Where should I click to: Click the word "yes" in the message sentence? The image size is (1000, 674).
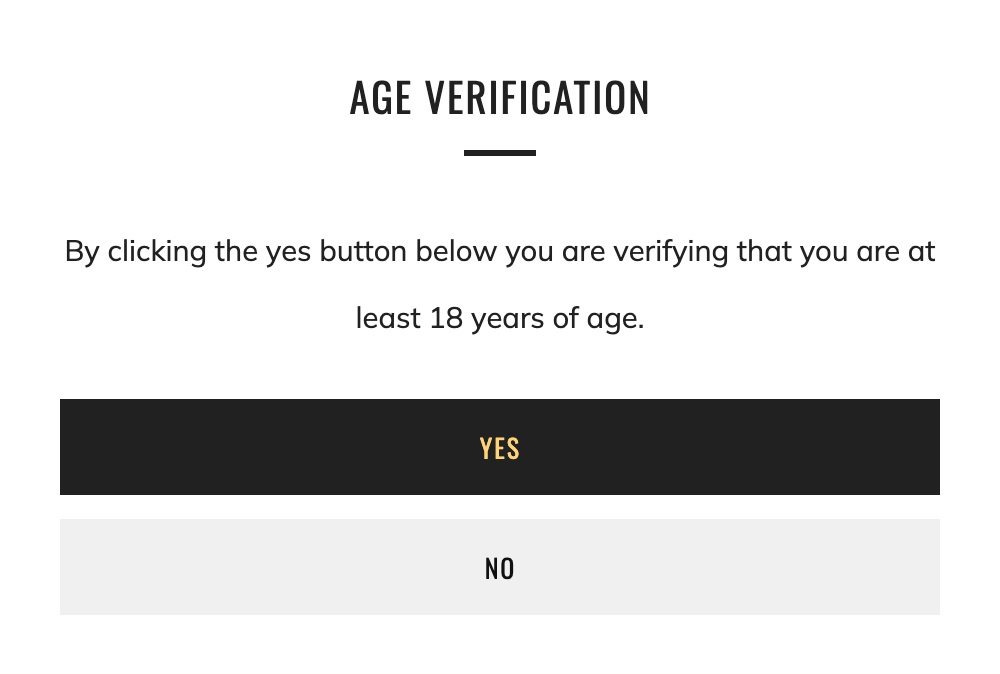(x=288, y=252)
